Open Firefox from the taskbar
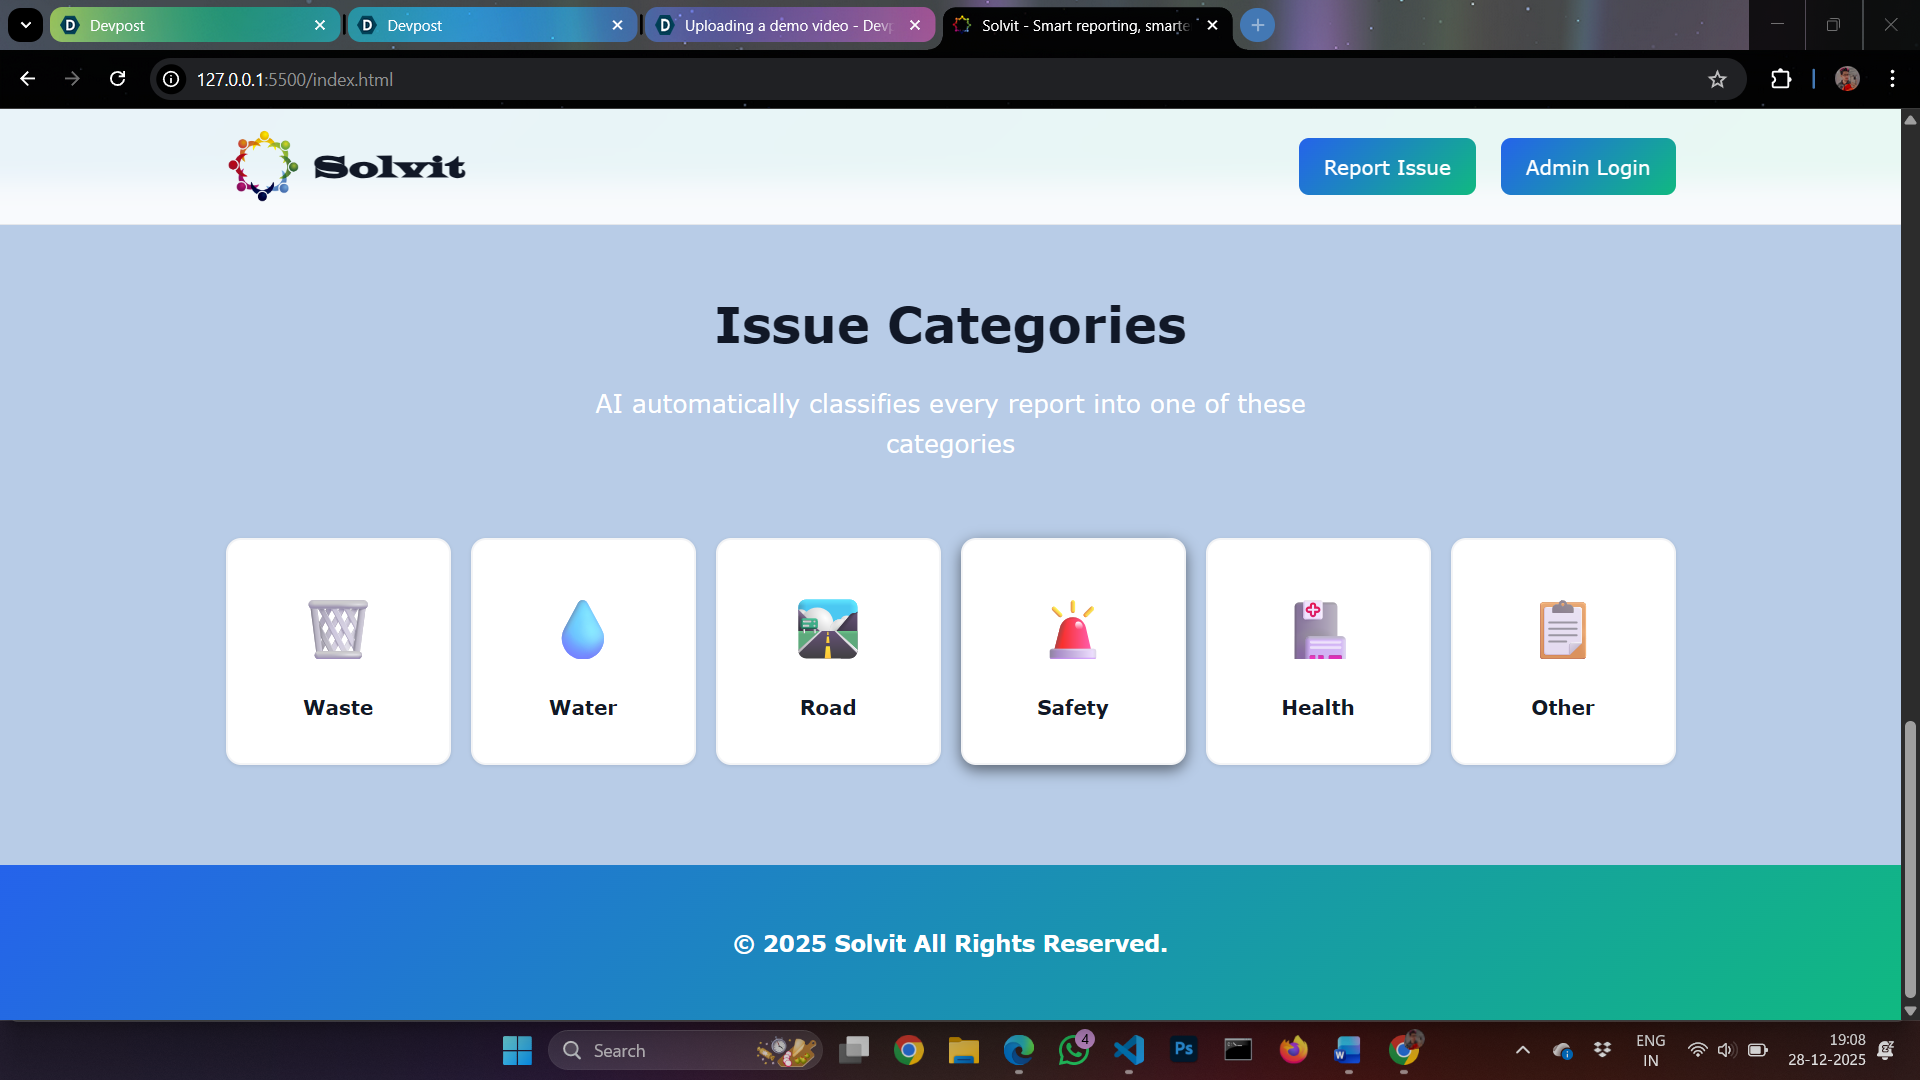Viewport: 1920px width, 1080px height. (1293, 1050)
